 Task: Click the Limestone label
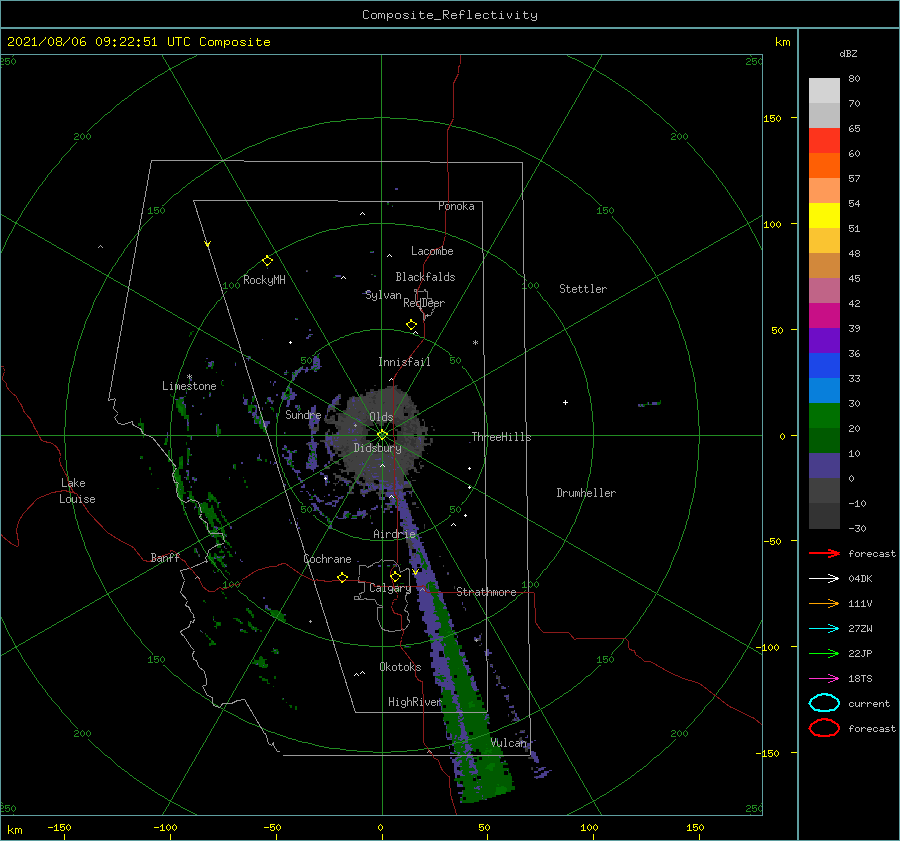pyautogui.click(x=189, y=386)
